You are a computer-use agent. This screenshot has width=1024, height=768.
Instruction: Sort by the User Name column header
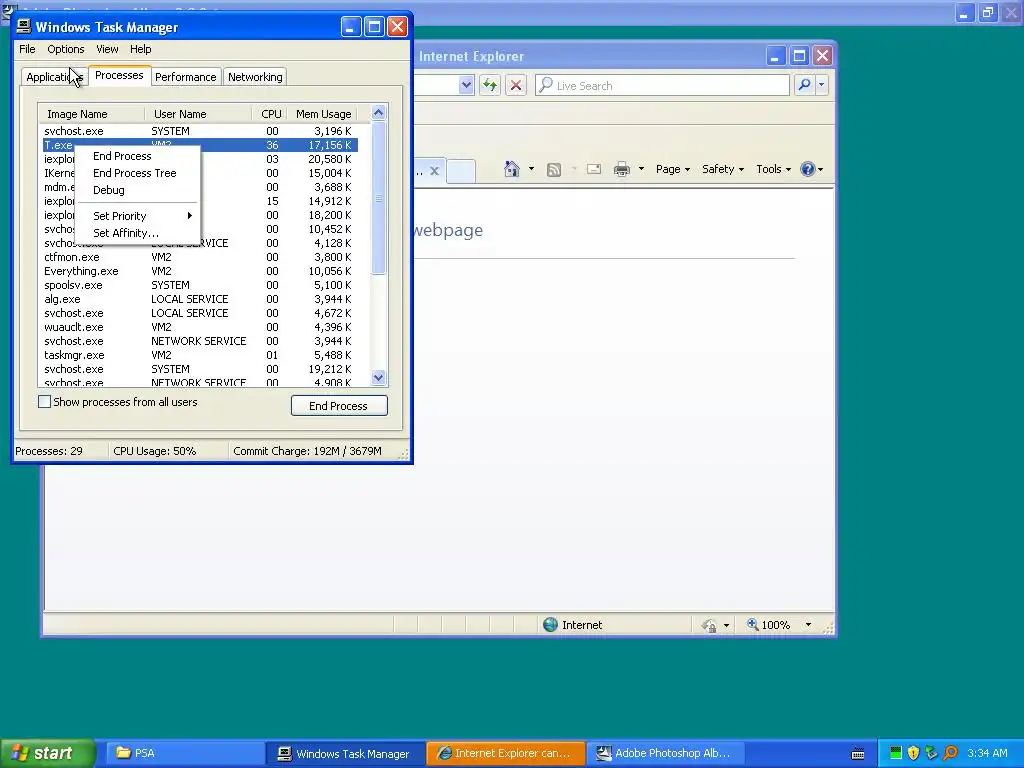198,114
